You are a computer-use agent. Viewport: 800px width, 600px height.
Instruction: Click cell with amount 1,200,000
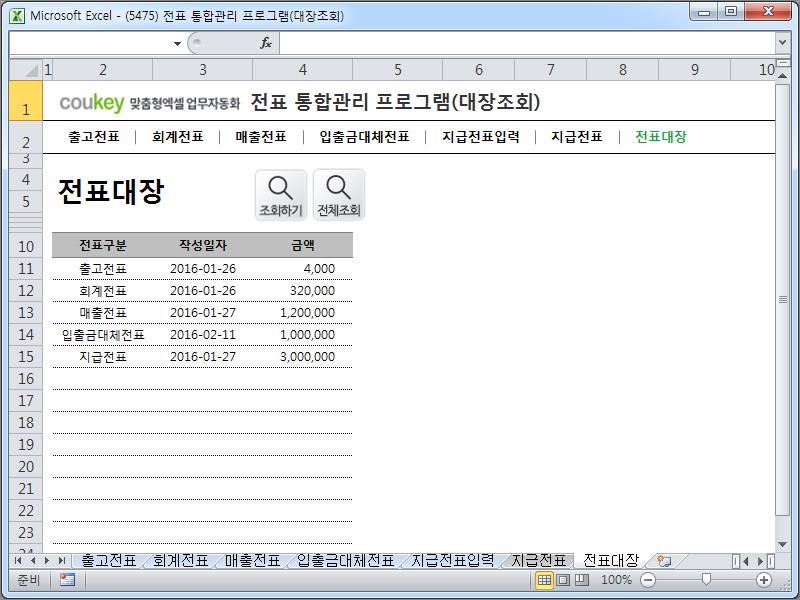coord(303,313)
